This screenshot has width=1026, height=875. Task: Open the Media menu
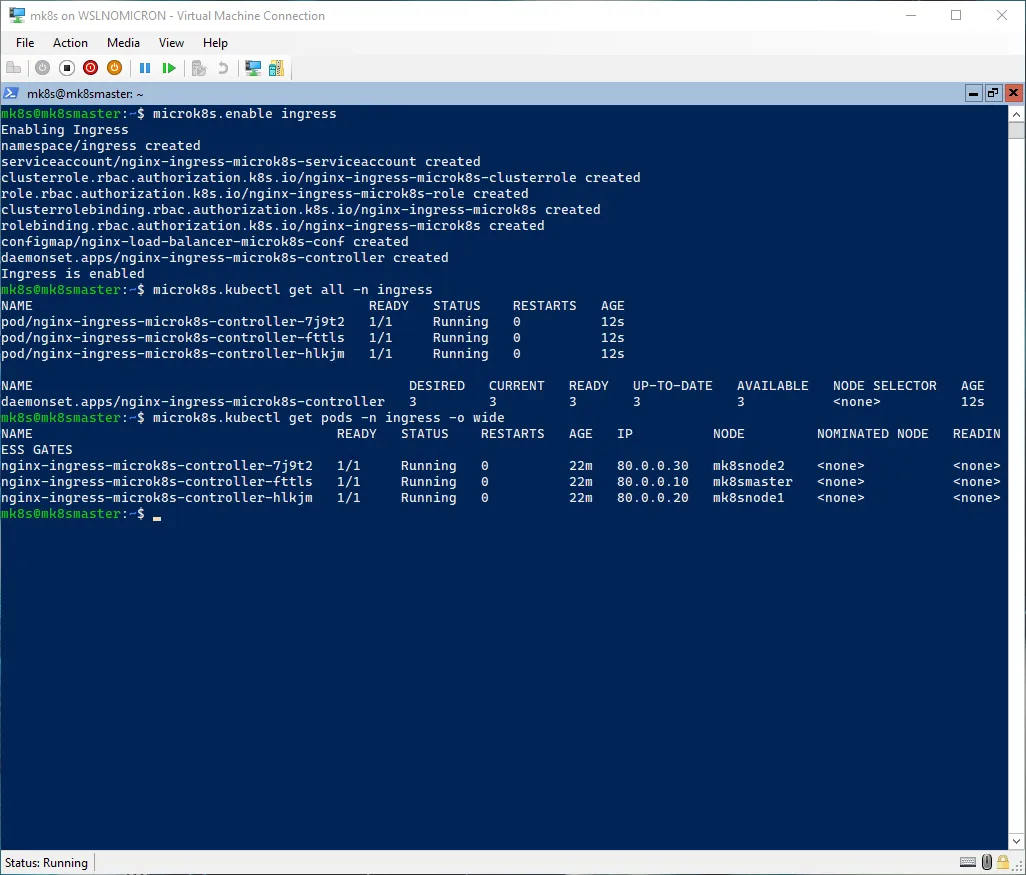[123, 43]
